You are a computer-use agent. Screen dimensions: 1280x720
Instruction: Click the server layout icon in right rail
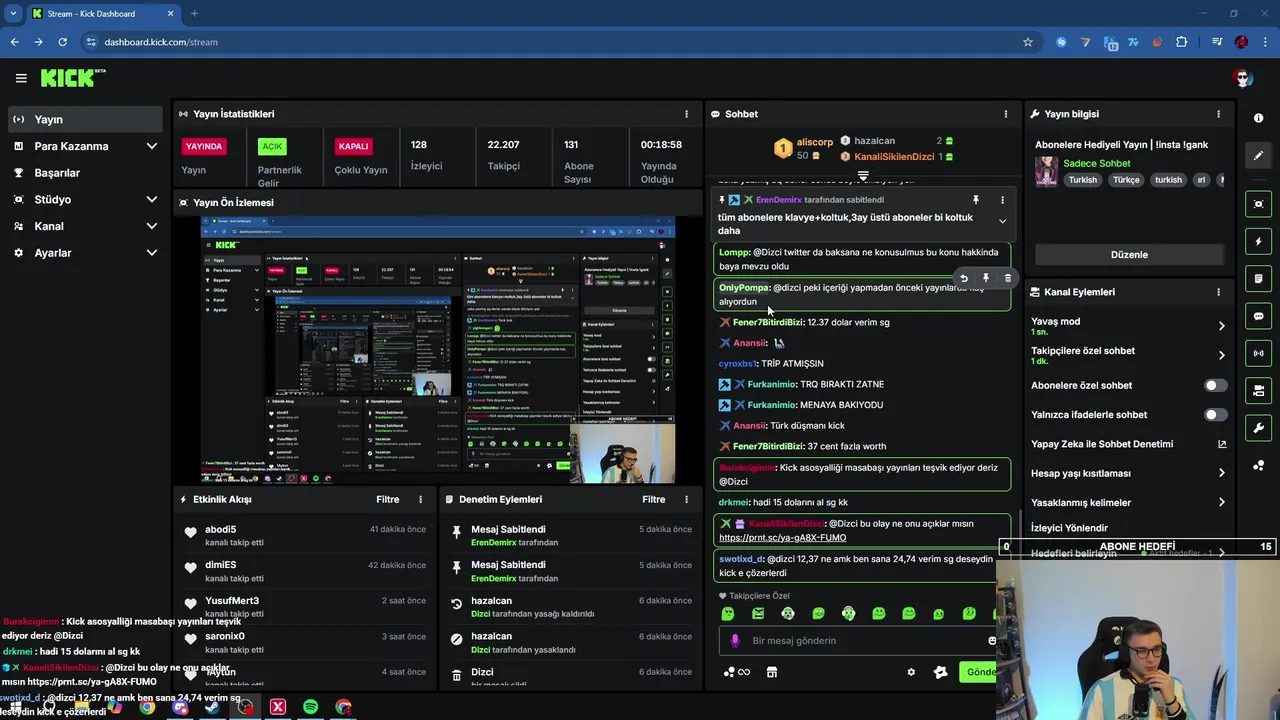pyautogui.click(x=1258, y=390)
